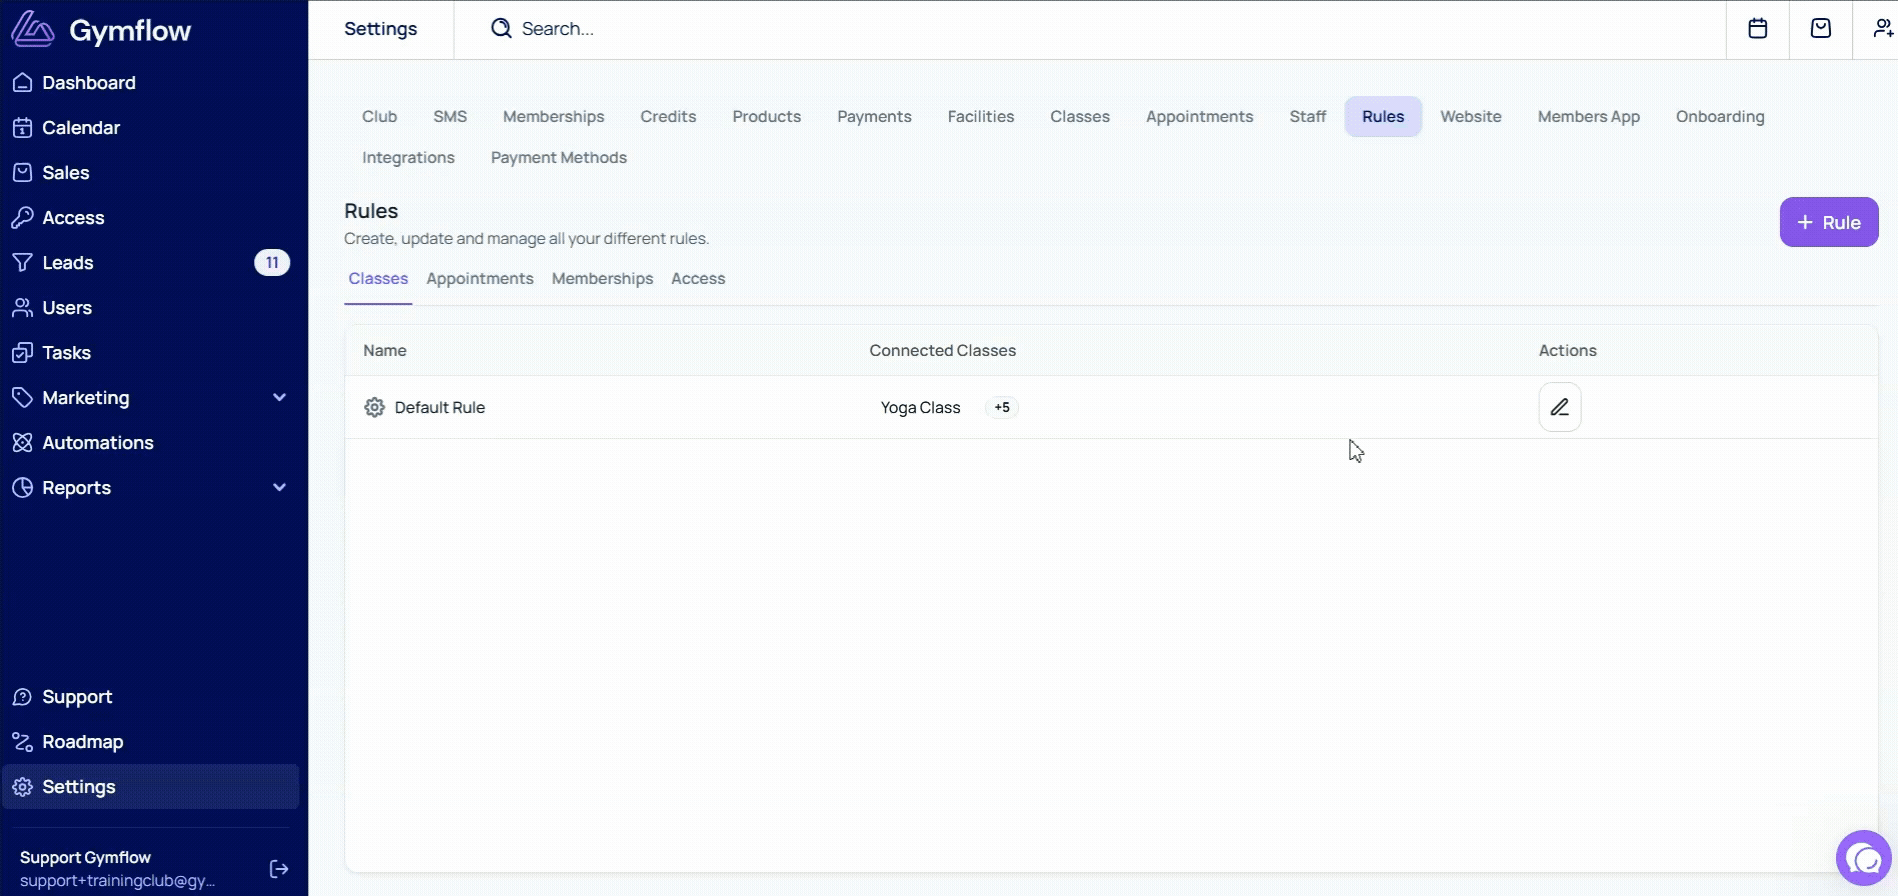The height and width of the screenshot is (896, 1898).
Task: Click the Marketing tag icon
Action: [x=22, y=398]
